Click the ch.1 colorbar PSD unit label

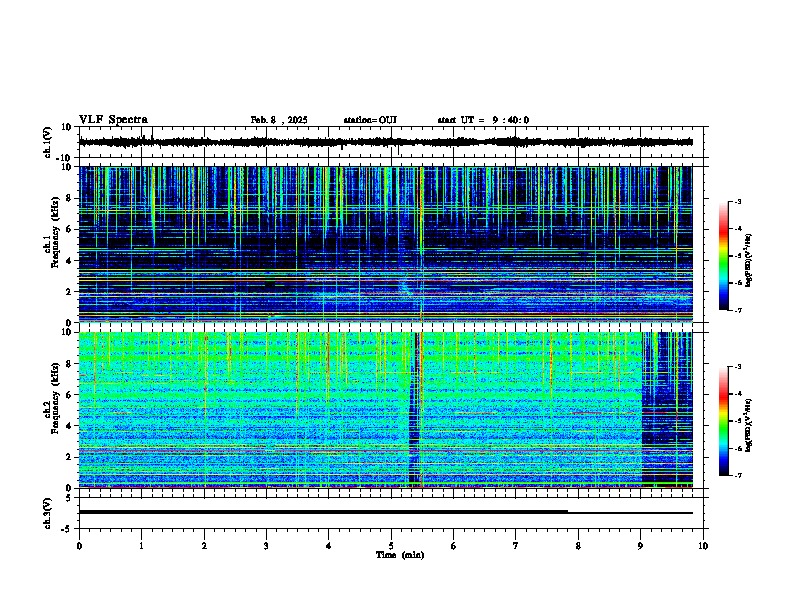(749, 261)
